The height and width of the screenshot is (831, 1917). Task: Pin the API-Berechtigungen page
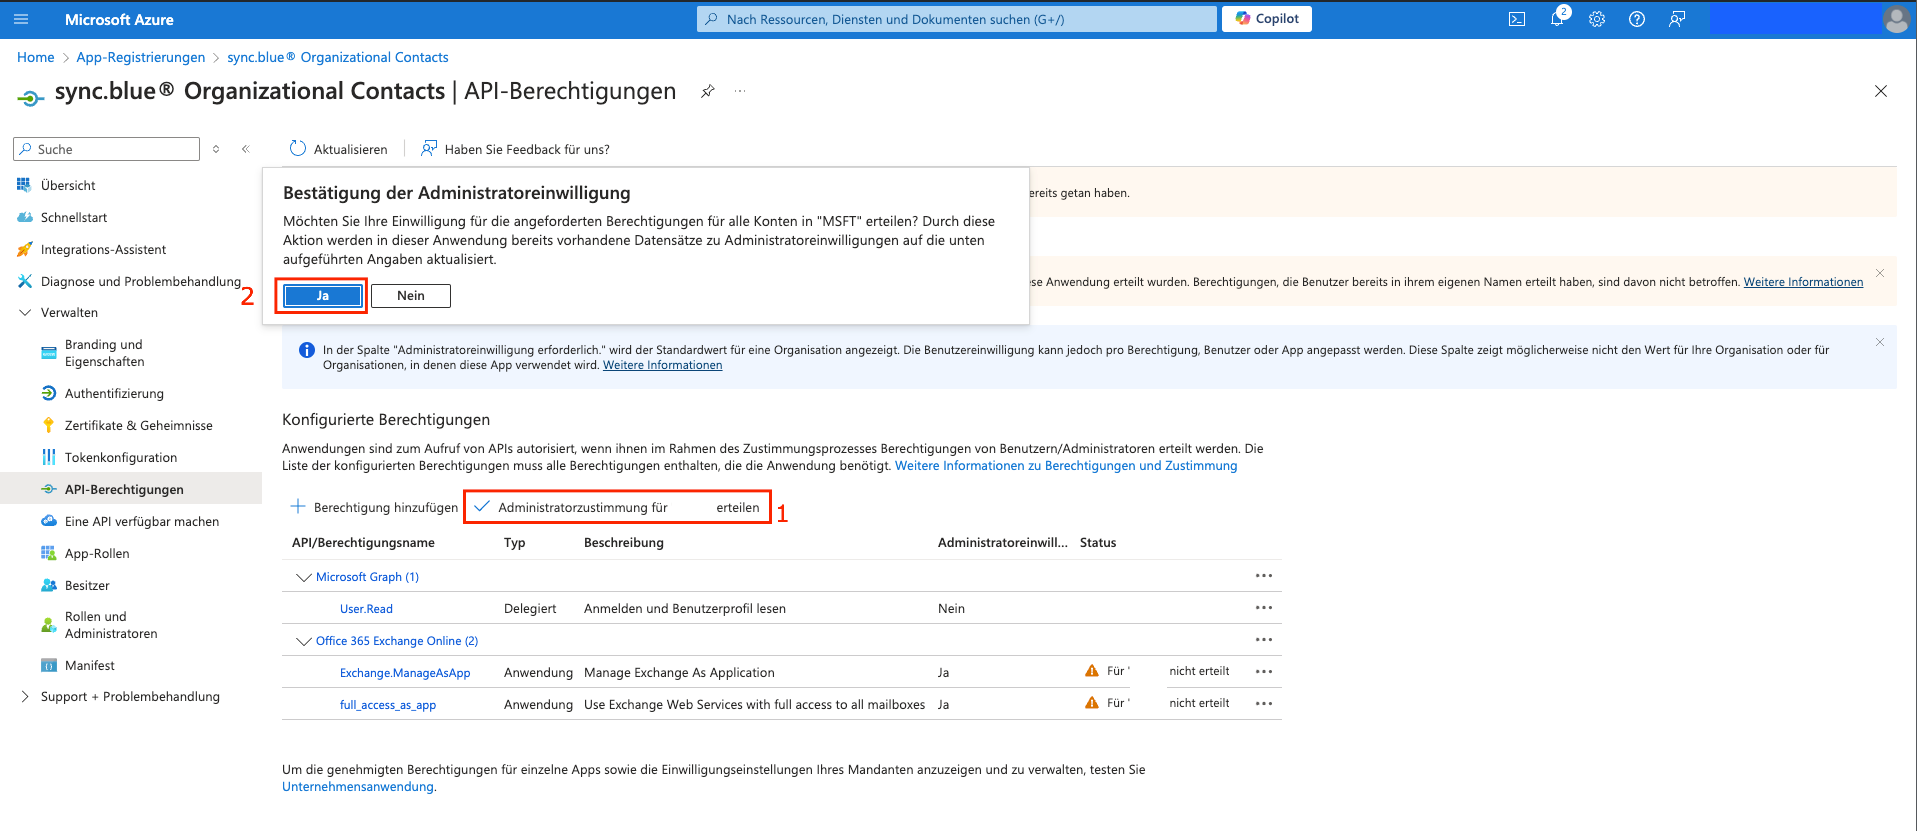(x=708, y=91)
